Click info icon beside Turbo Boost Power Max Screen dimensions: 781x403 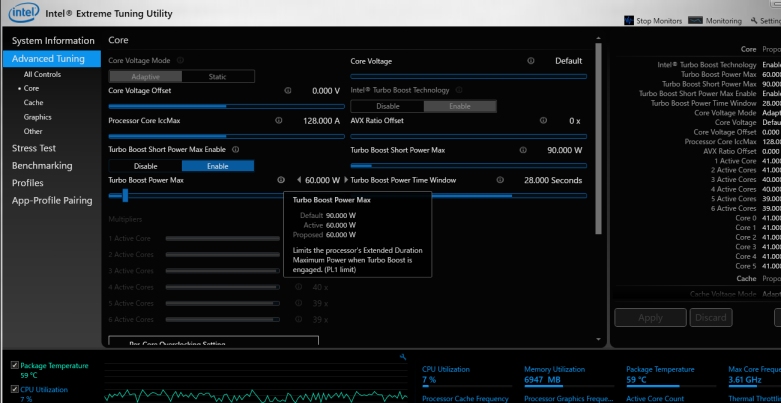[x=281, y=180]
